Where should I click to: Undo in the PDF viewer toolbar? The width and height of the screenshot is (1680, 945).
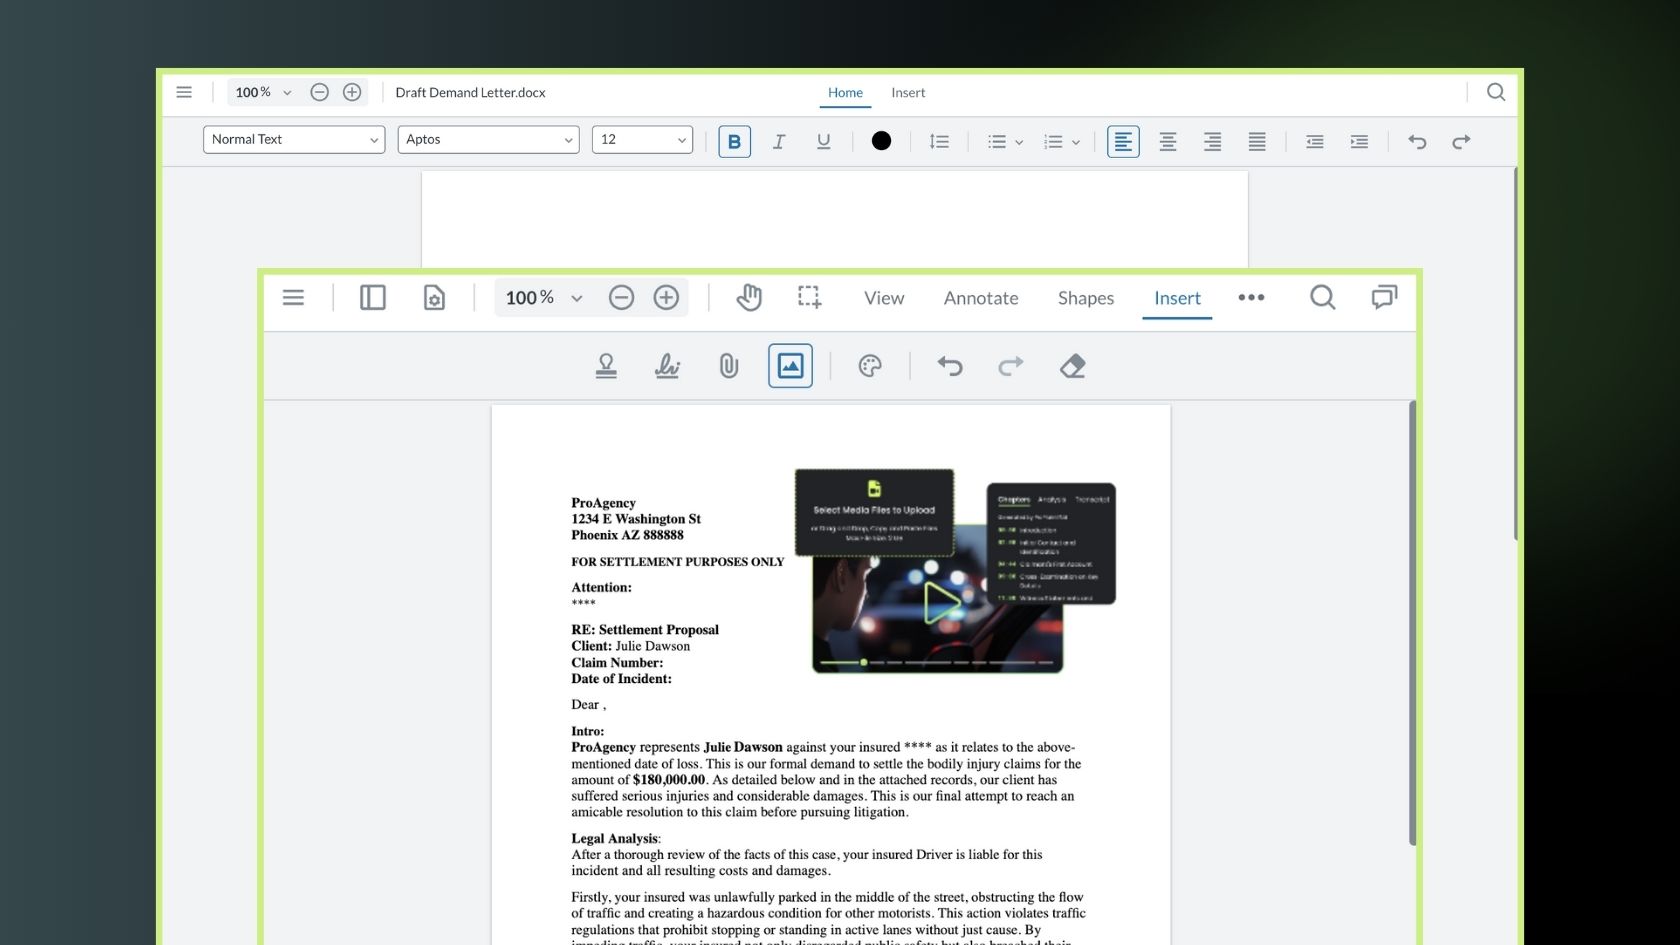click(x=950, y=366)
